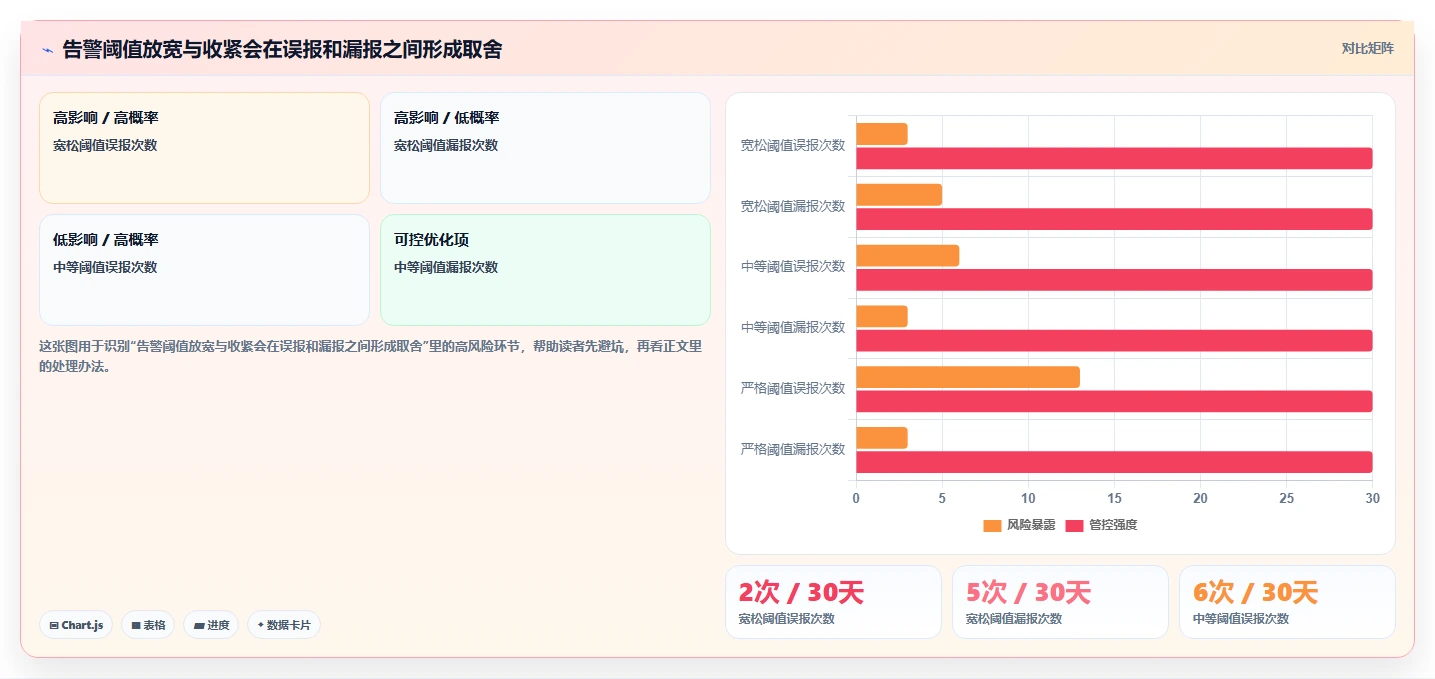
Task: Click the red 管控强度 bar for 宽松阈值漏报次数
Action: click(1114, 219)
